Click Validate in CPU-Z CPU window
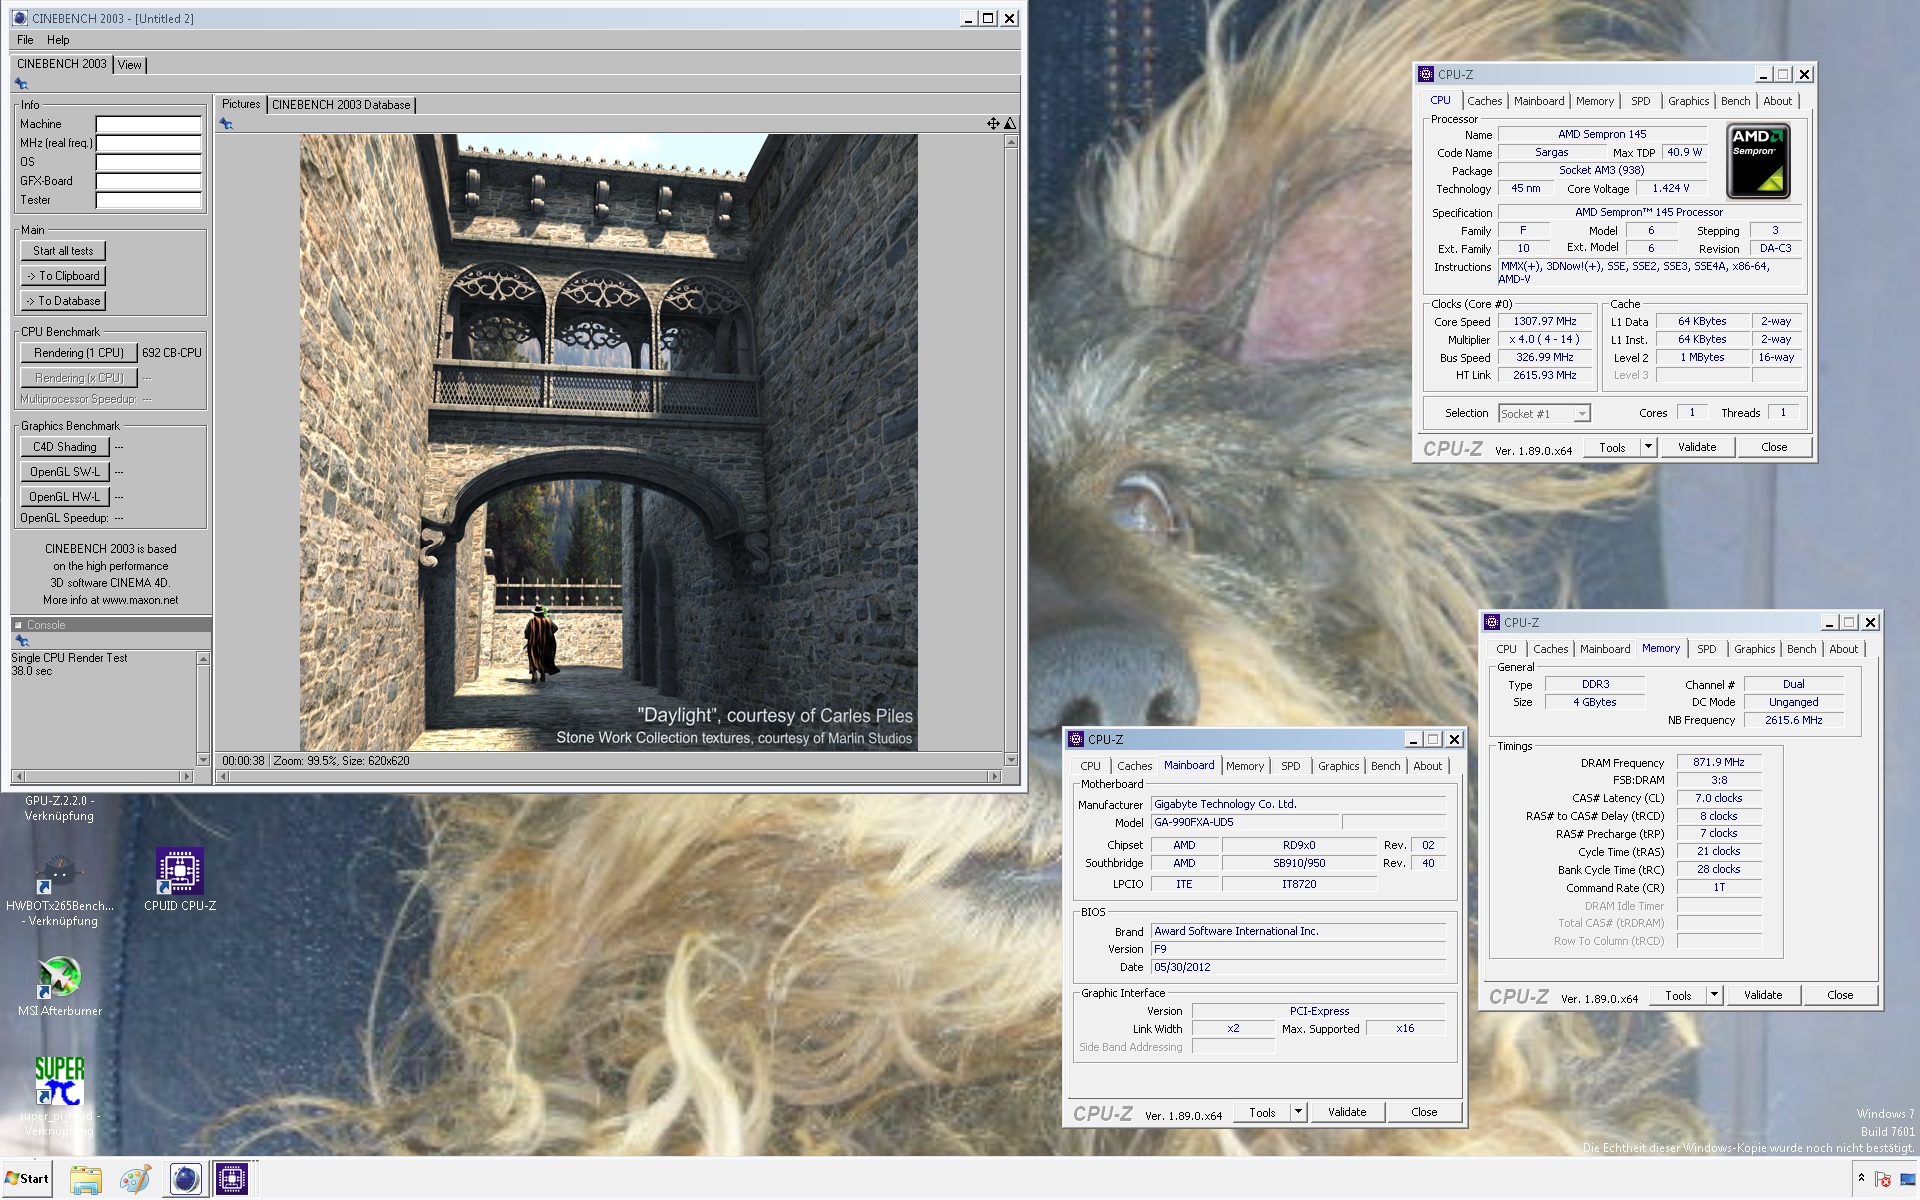 [x=1696, y=447]
